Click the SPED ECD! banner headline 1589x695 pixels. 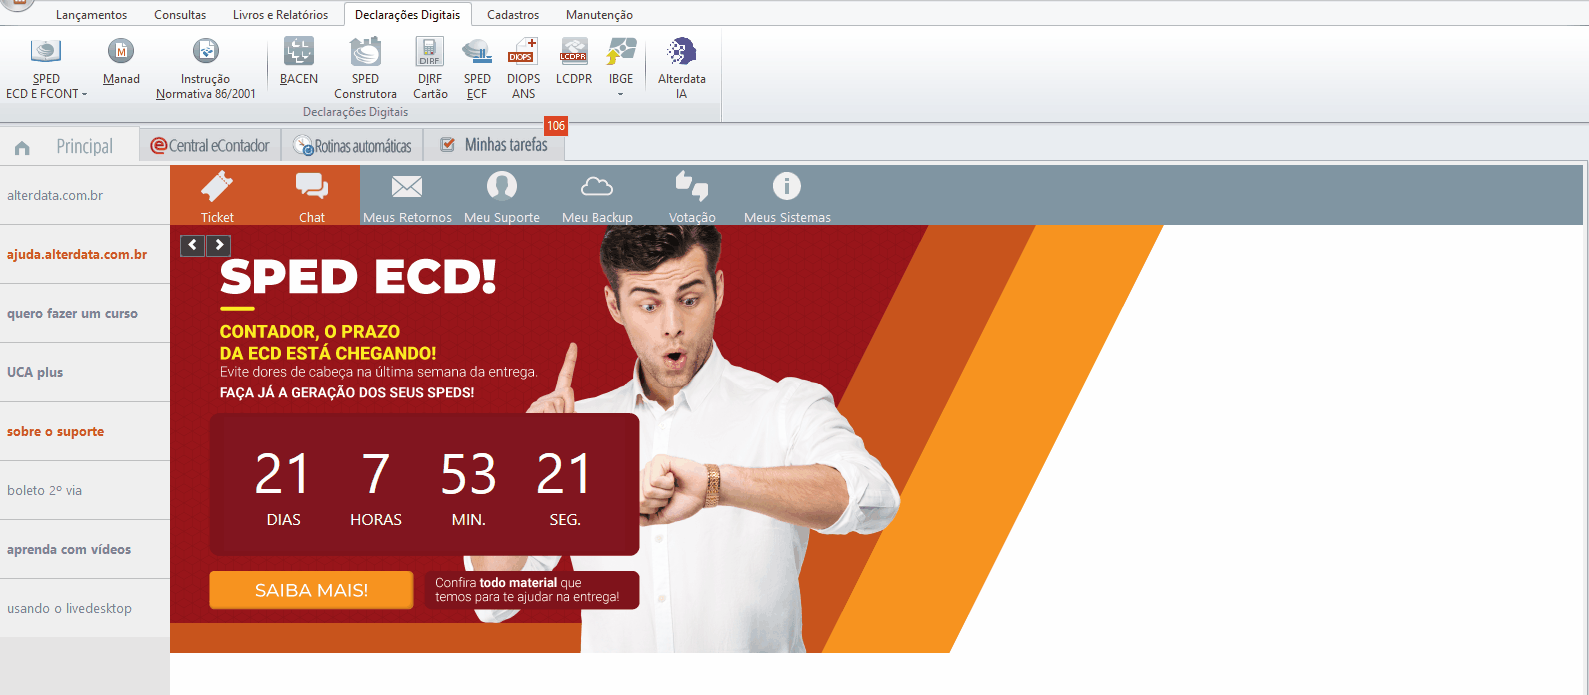358,277
